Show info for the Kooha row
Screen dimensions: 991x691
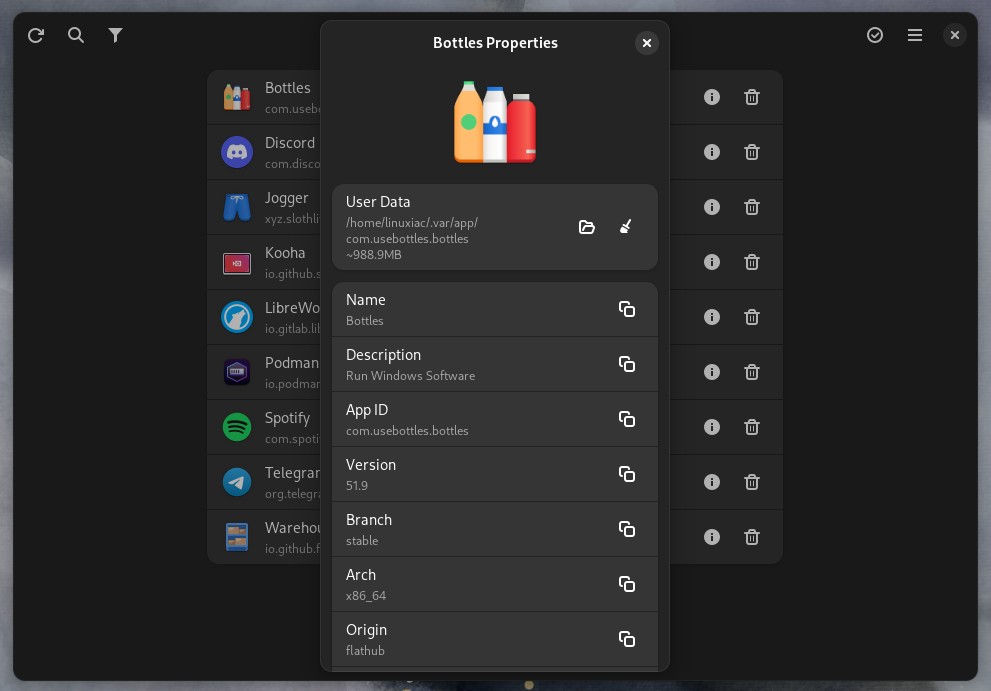pos(712,262)
